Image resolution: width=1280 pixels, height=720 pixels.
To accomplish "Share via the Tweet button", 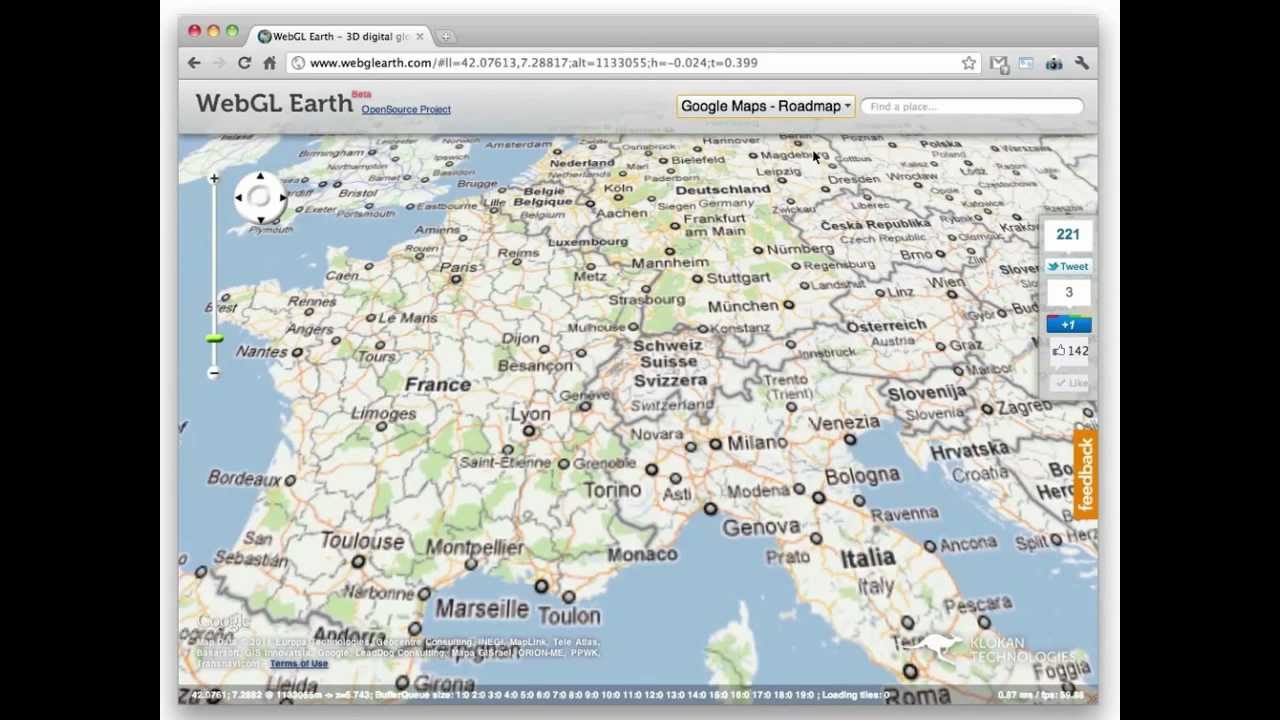I will pos(1068,267).
